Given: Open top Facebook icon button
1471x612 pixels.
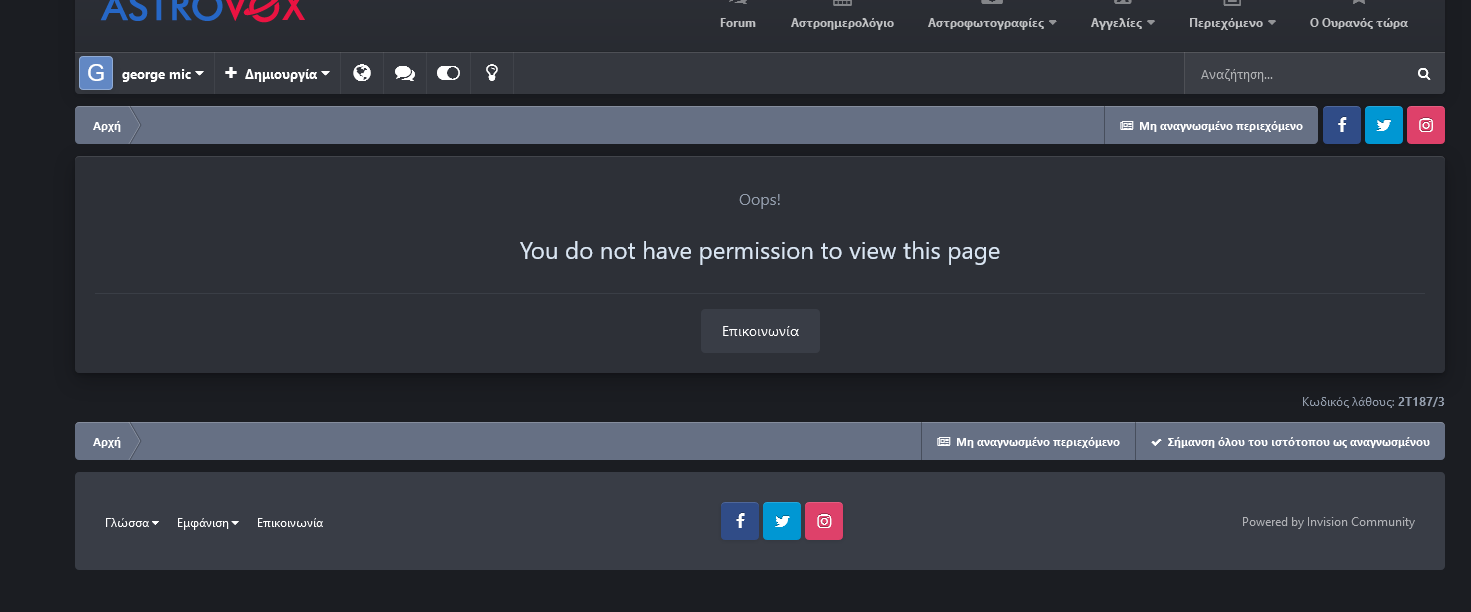Looking at the screenshot, I should [1342, 125].
